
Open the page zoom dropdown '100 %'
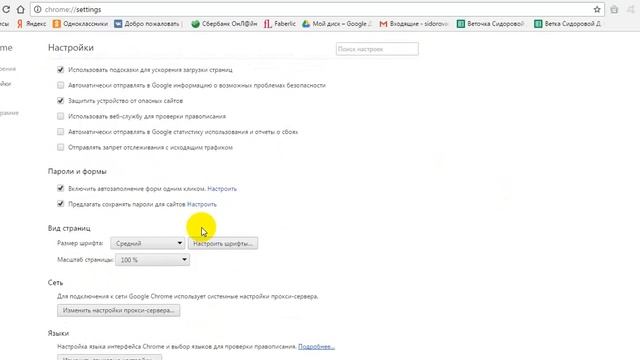coord(152,260)
